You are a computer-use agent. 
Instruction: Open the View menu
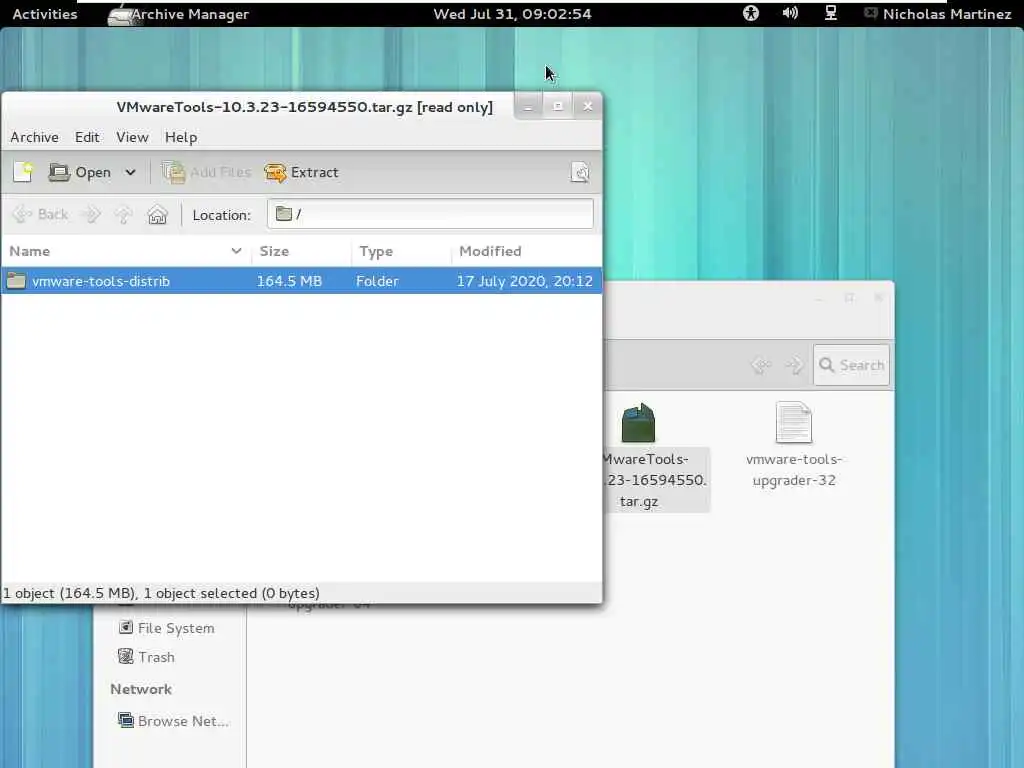(x=132, y=137)
